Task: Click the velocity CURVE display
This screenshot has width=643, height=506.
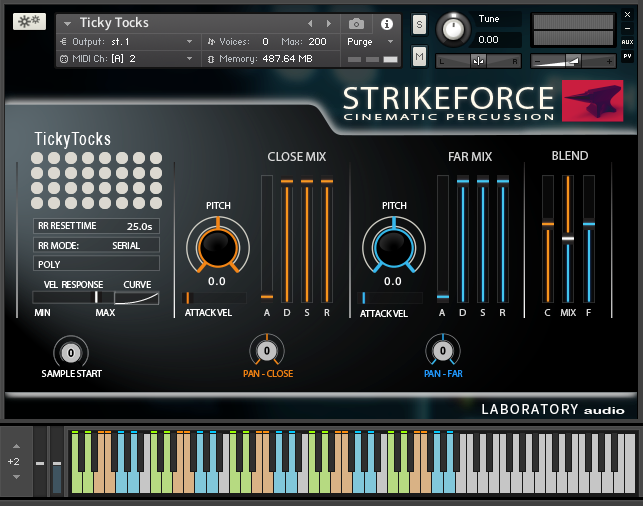Action: 137,298
